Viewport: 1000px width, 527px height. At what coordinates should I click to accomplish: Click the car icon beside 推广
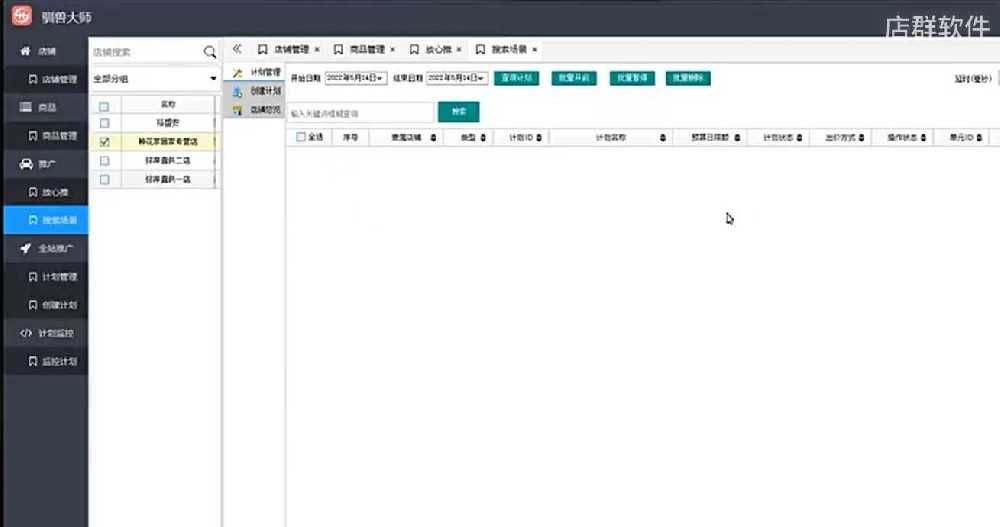click(26, 164)
